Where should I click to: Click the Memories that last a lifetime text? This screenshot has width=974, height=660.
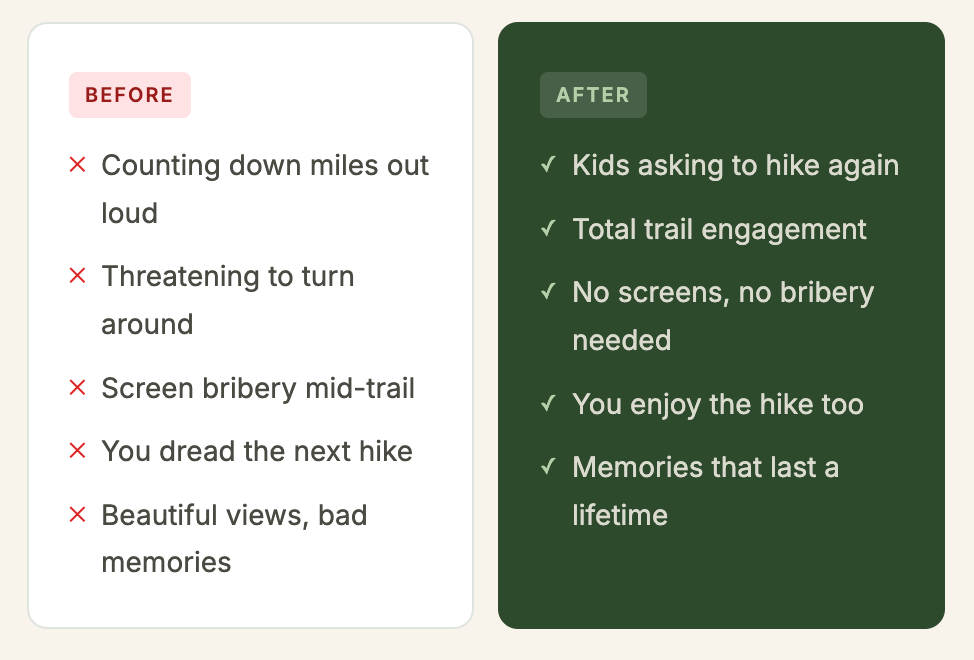click(x=705, y=490)
